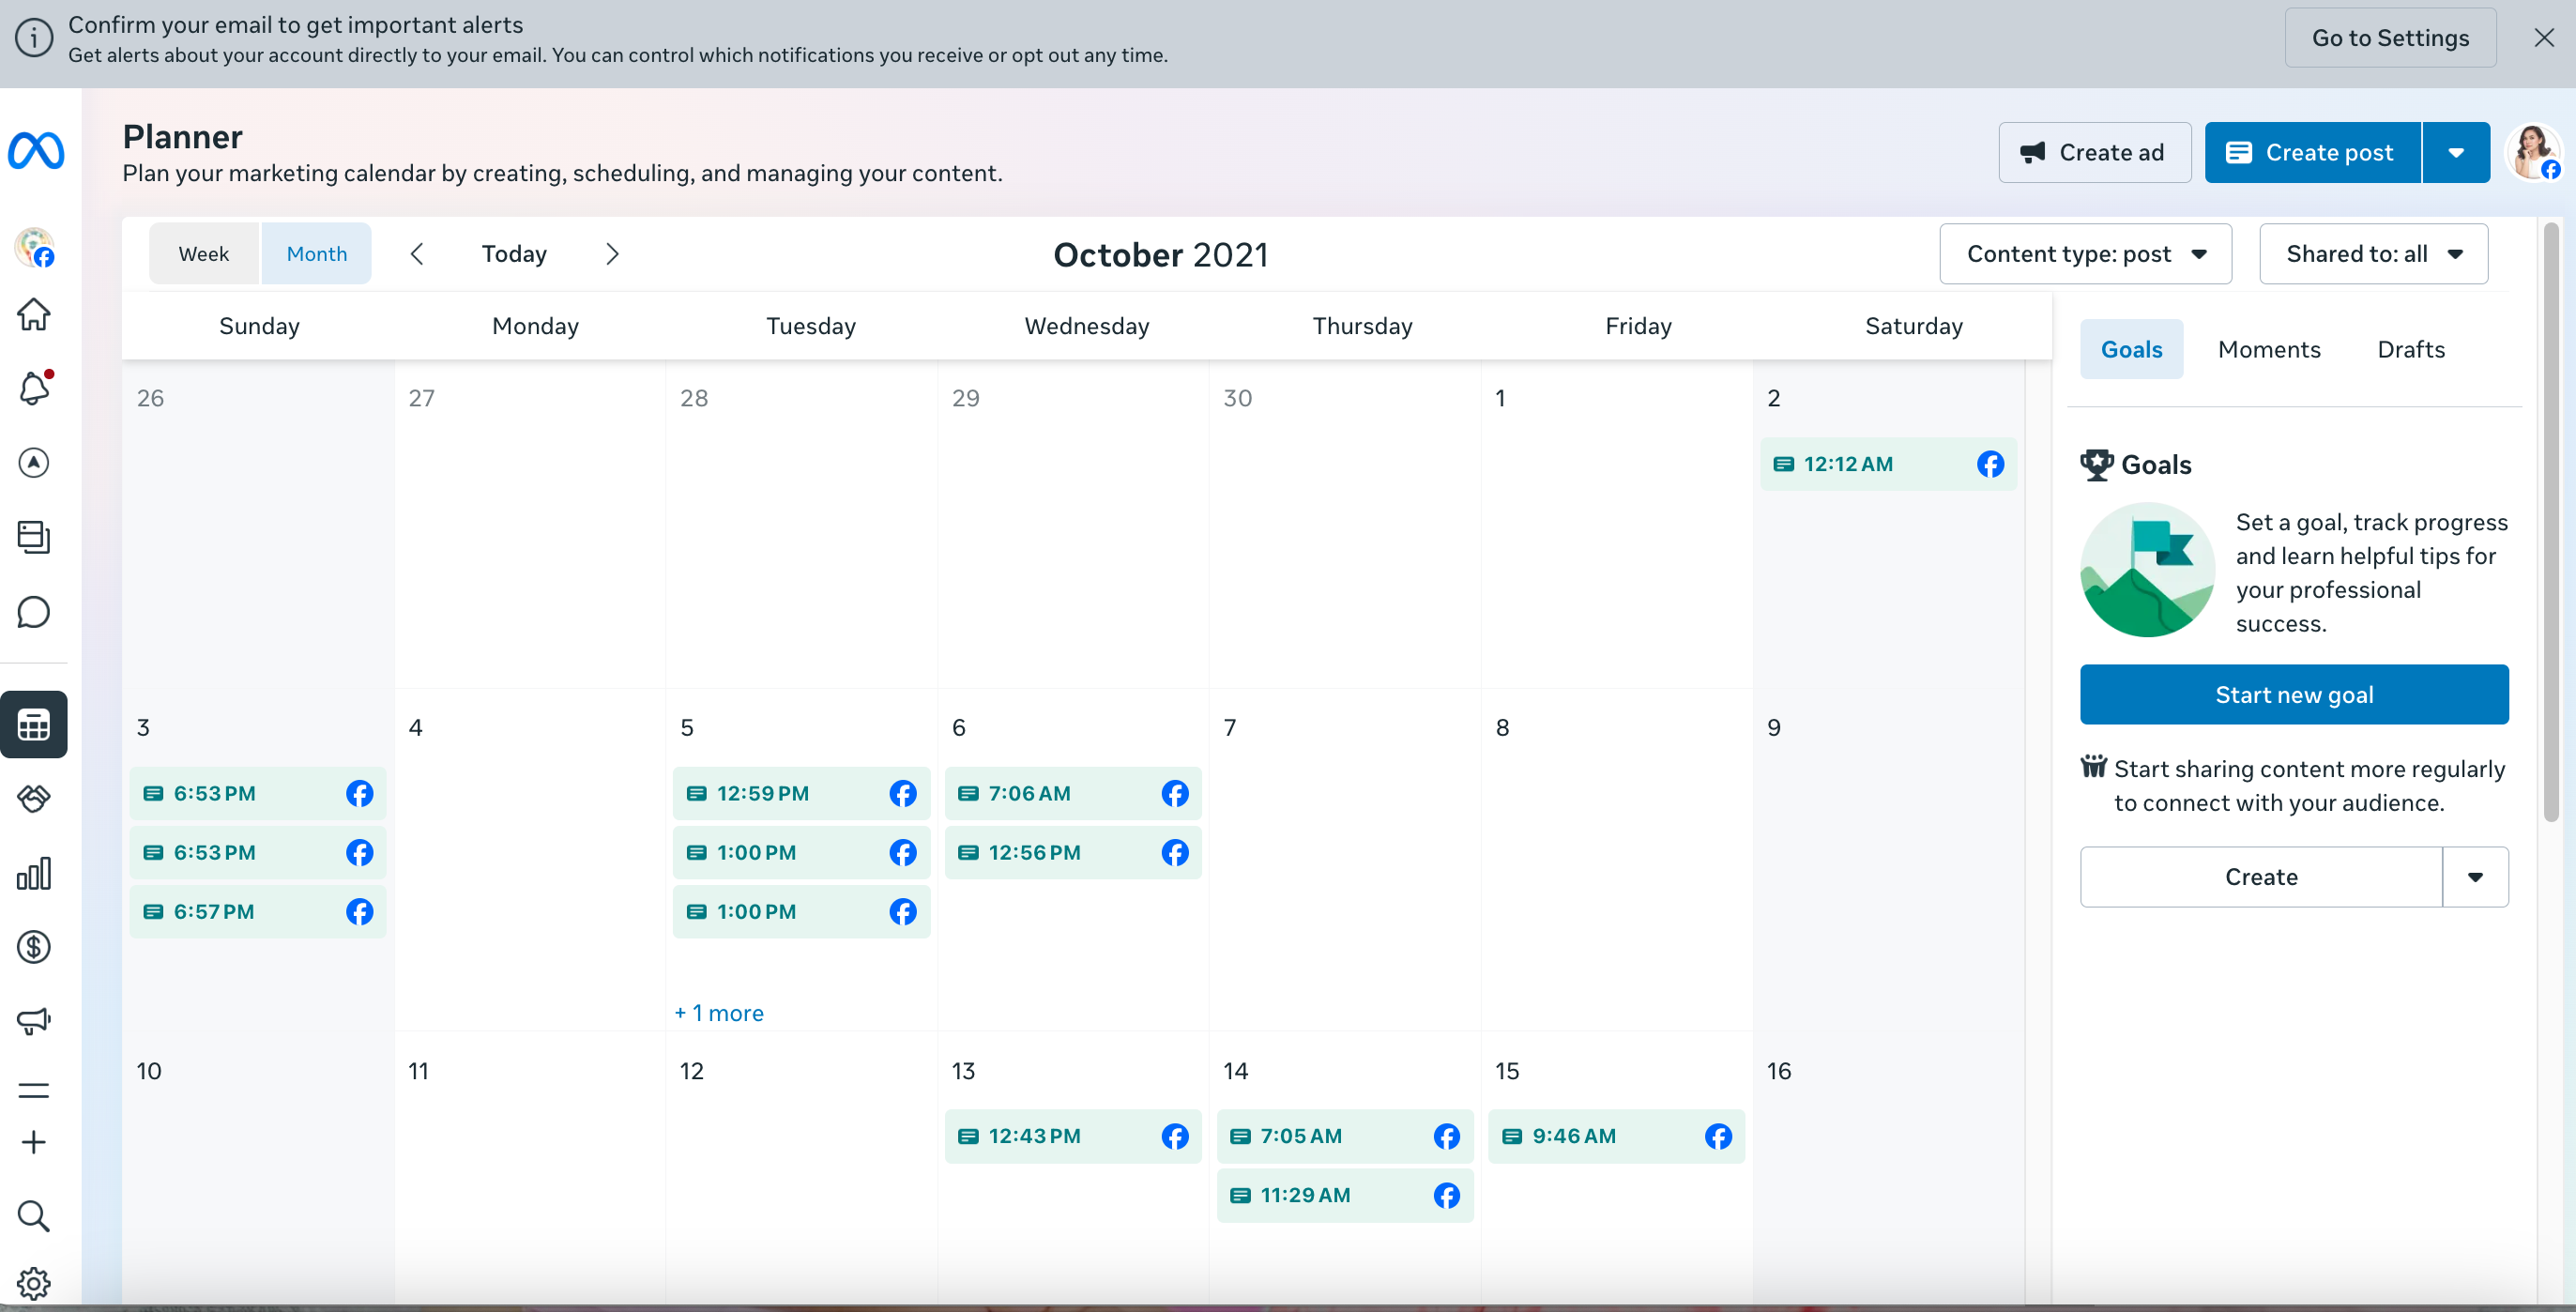Click Create post button
The height and width of the screenshot is (1312, 2576).
[2312, 152]
